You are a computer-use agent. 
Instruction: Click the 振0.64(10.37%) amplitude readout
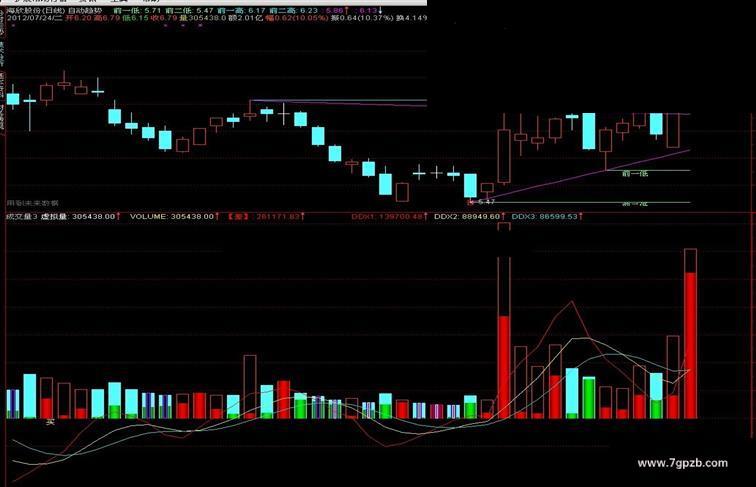[x=362, y=18]
